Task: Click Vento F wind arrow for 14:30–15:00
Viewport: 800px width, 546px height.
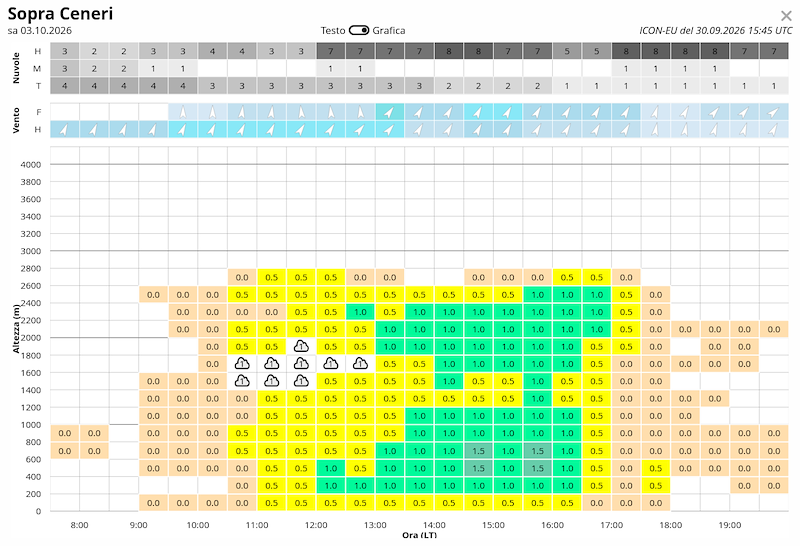Action: pyautogui.click(x=479, y=112)
